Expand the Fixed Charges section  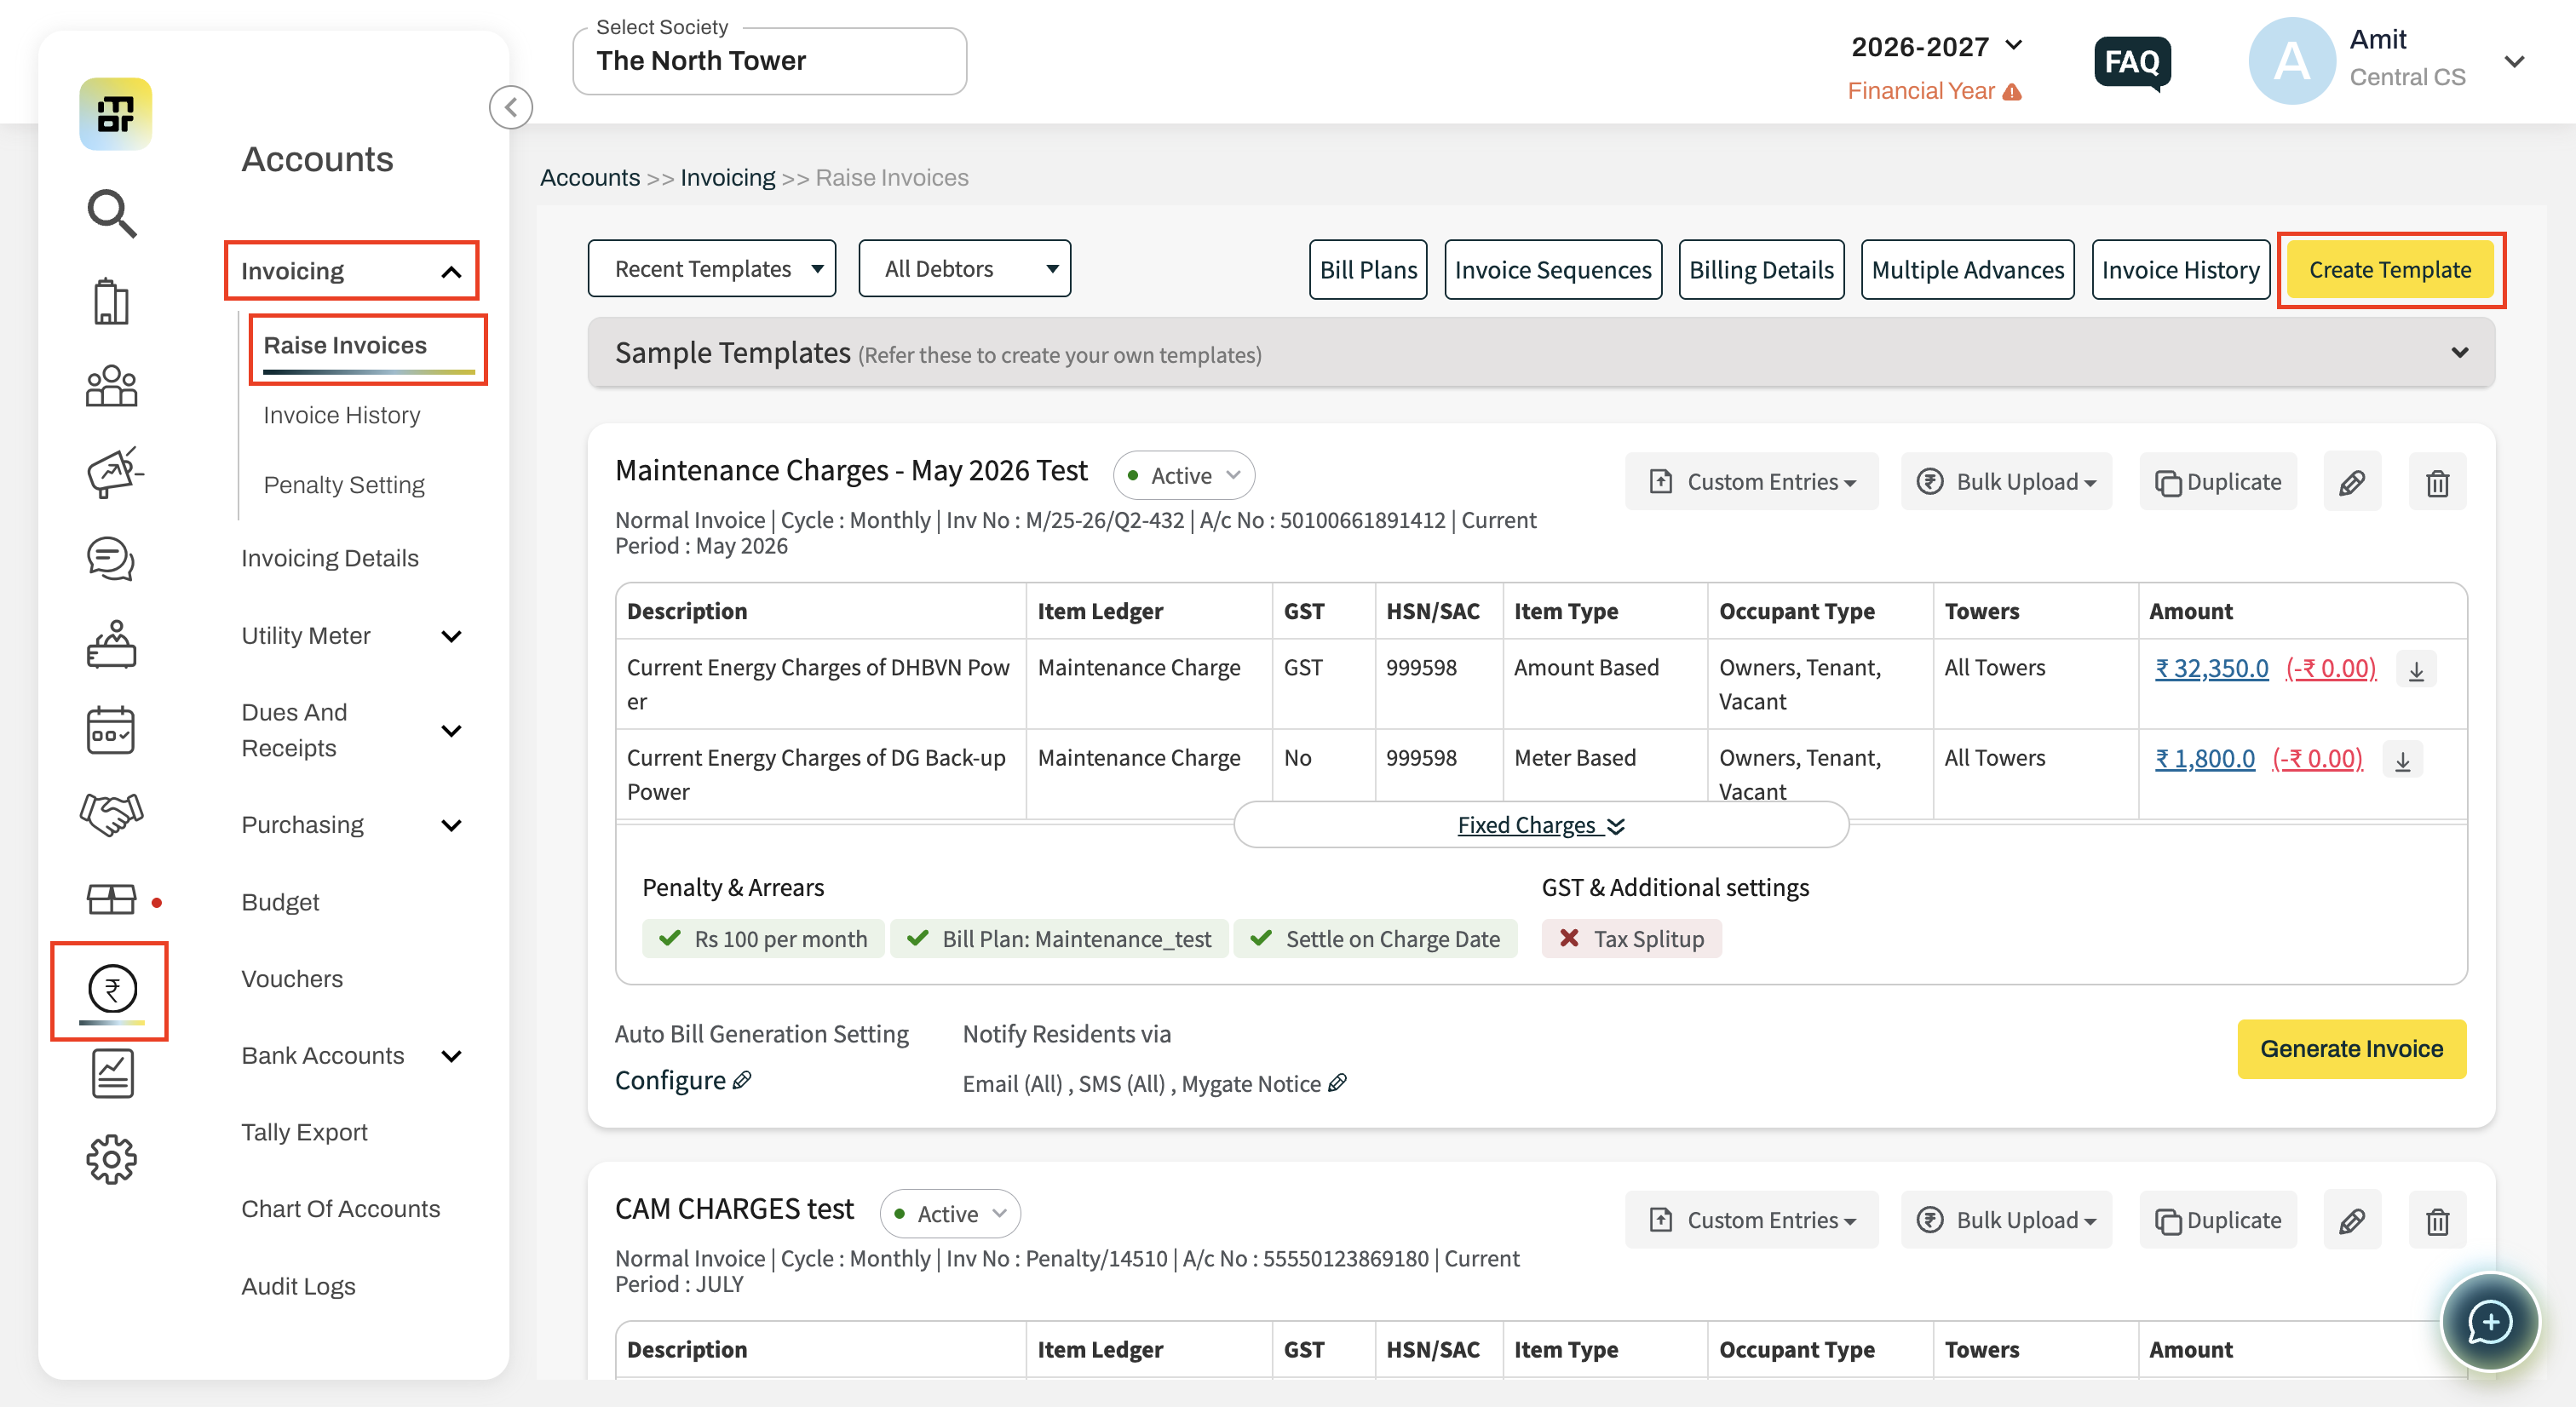click(1541, 825)
